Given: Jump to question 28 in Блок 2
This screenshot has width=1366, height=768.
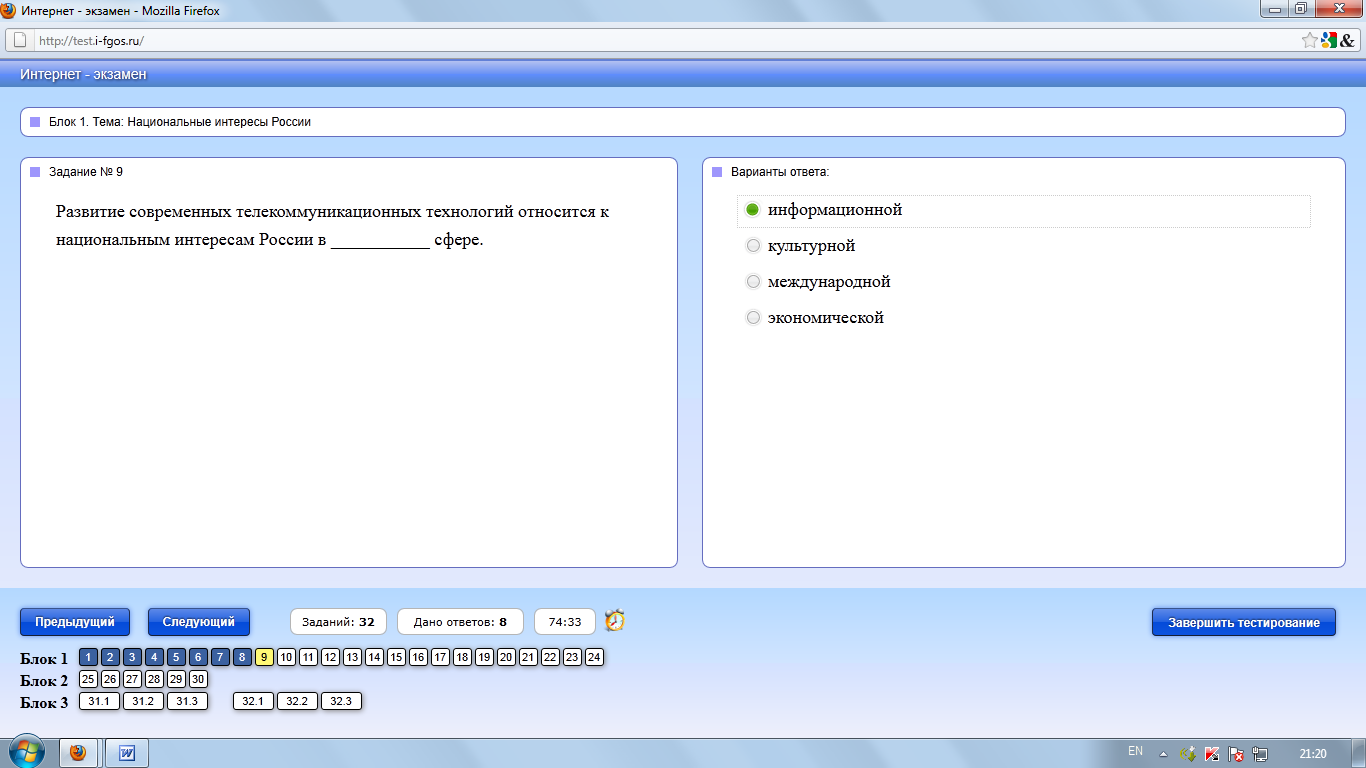Looking at the screenshot, I should click(x=154, y=679).
